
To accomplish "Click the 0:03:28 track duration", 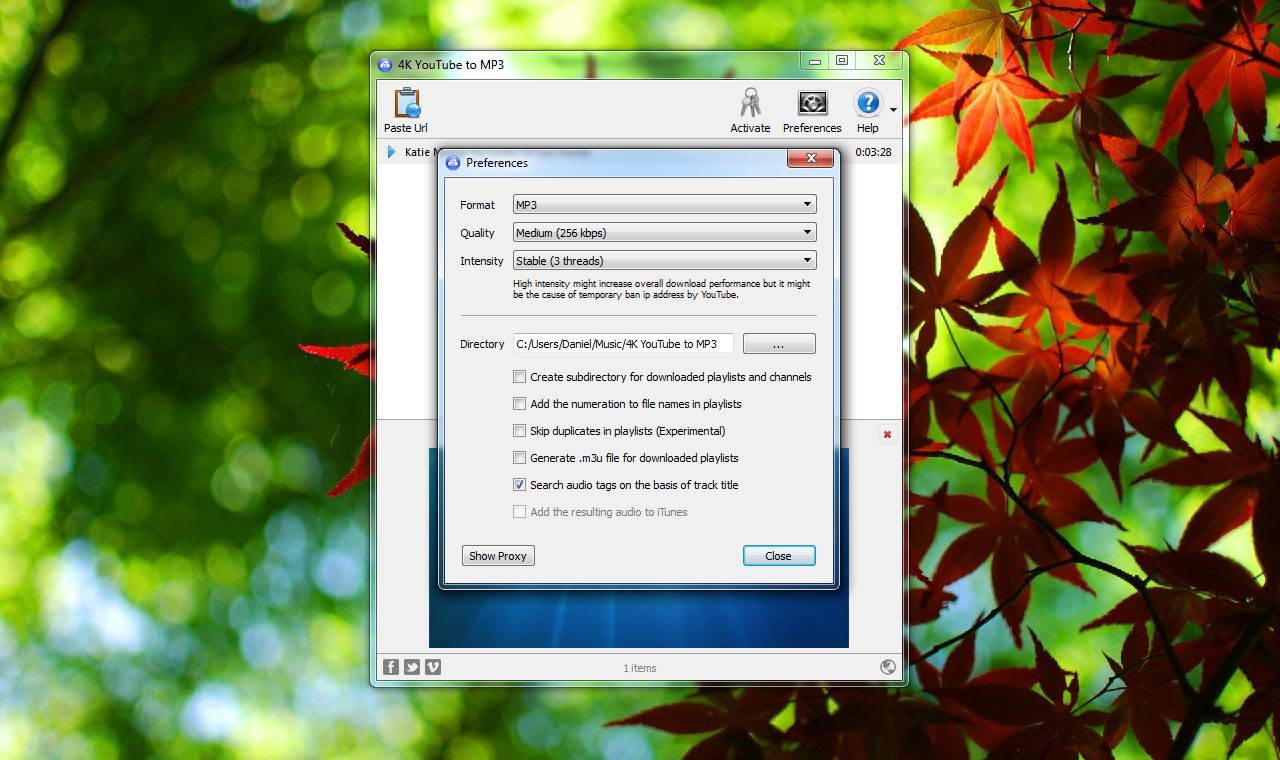I will point(873,152).
